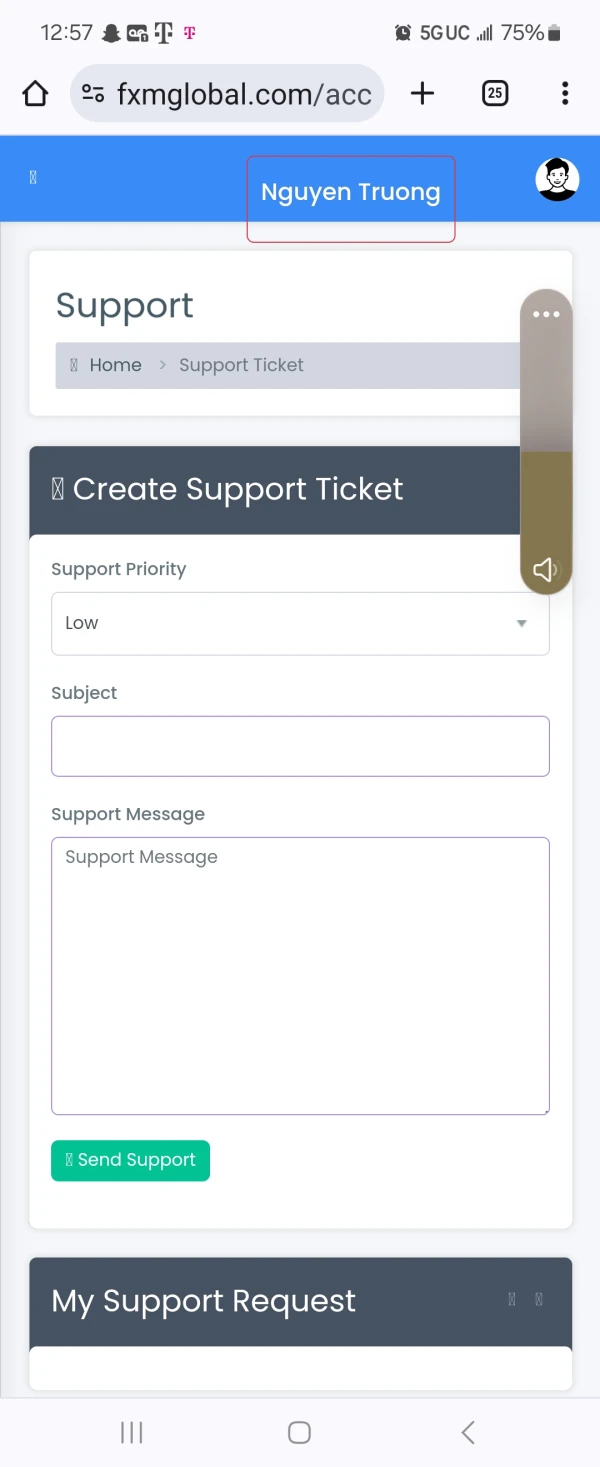
Task: Open the browser three-dot overflow menu
Action: (x=565, y=94)
